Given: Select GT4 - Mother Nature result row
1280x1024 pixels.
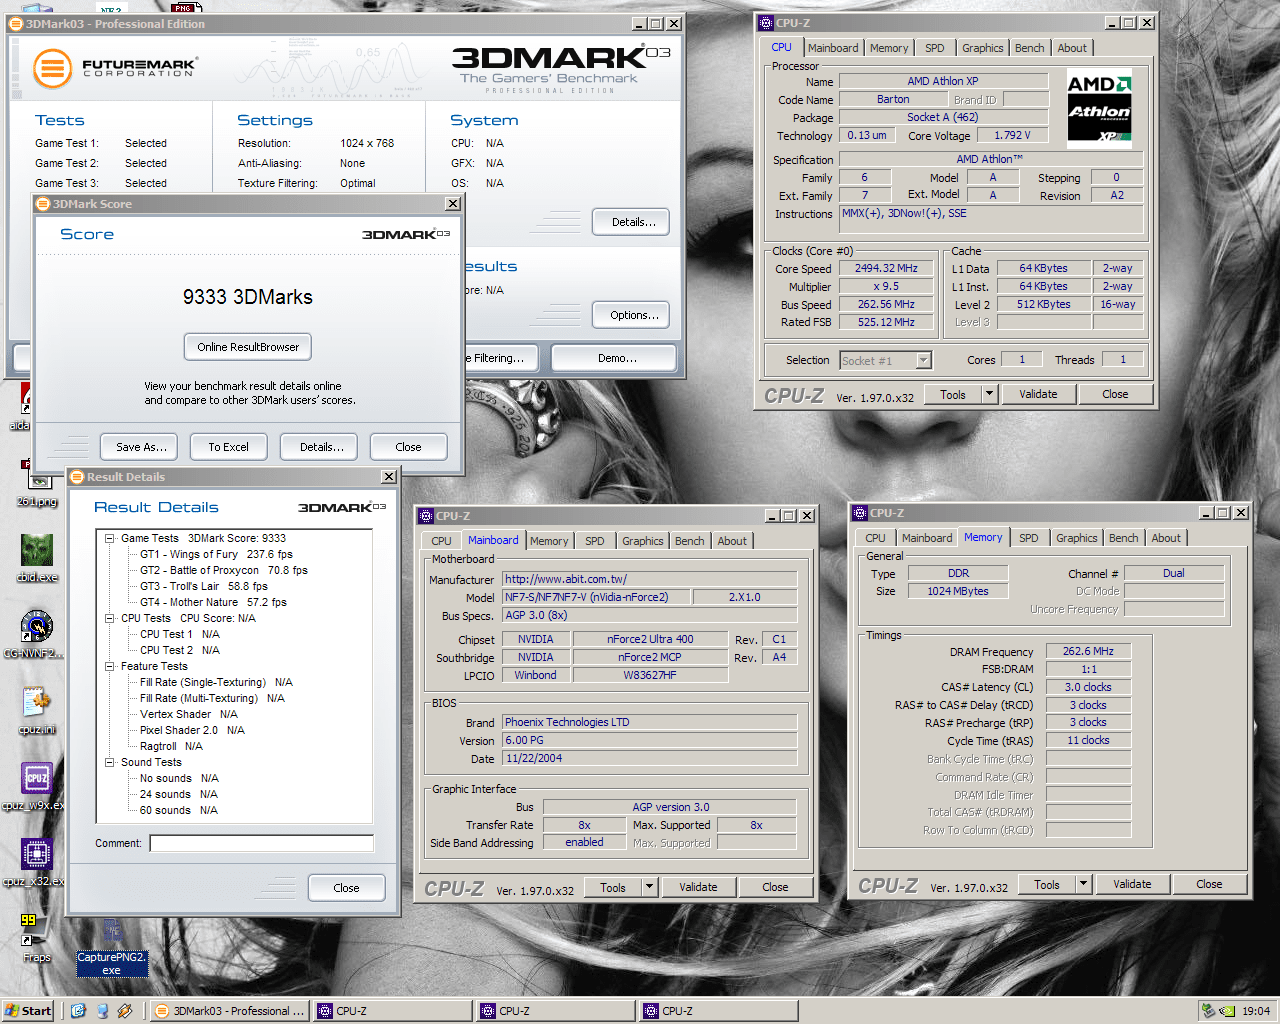Looking at the screenshot, I should point(213,602).
